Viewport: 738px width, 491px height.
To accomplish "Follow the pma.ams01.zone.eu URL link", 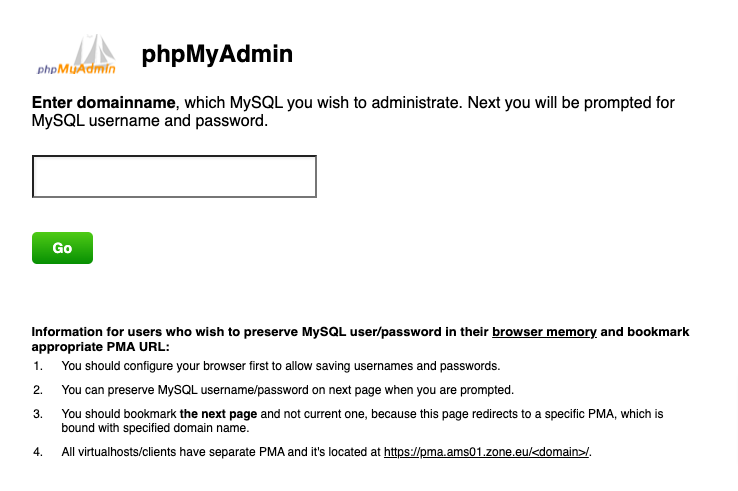I will [x=487, y=452].
